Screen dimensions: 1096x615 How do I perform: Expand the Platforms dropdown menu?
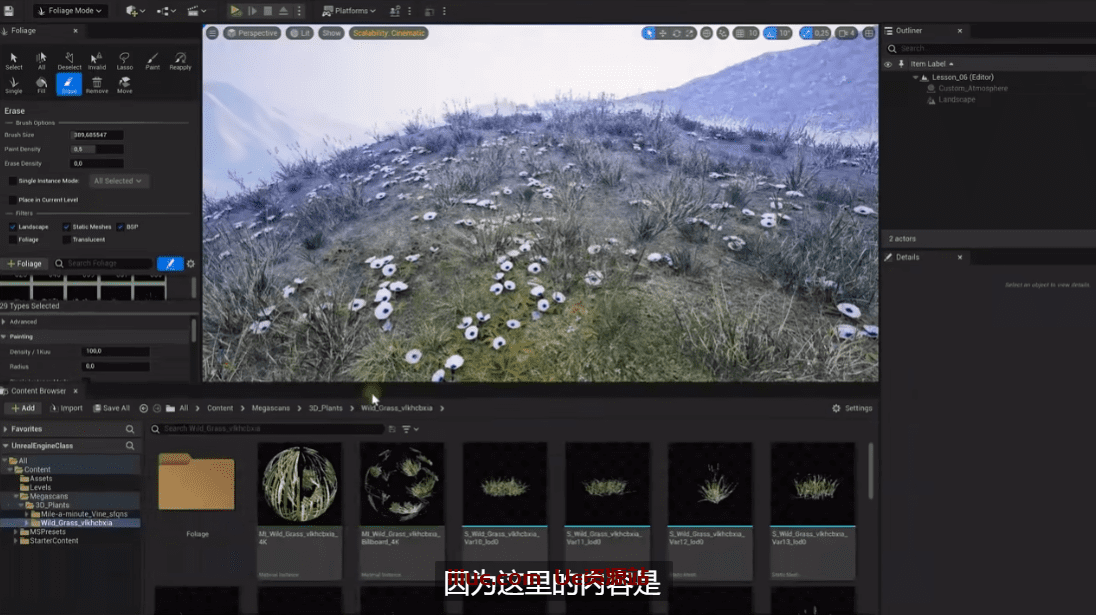(x=349, y=11)
